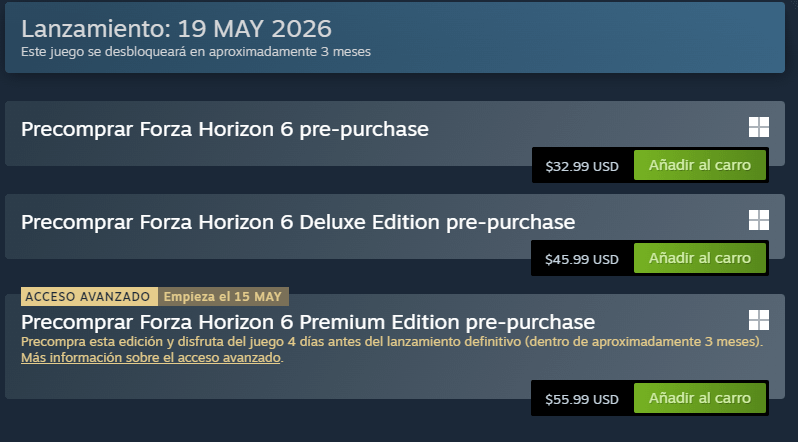Click the $45.99 USD price tag
798x442 pixels.
pos(582,259)
